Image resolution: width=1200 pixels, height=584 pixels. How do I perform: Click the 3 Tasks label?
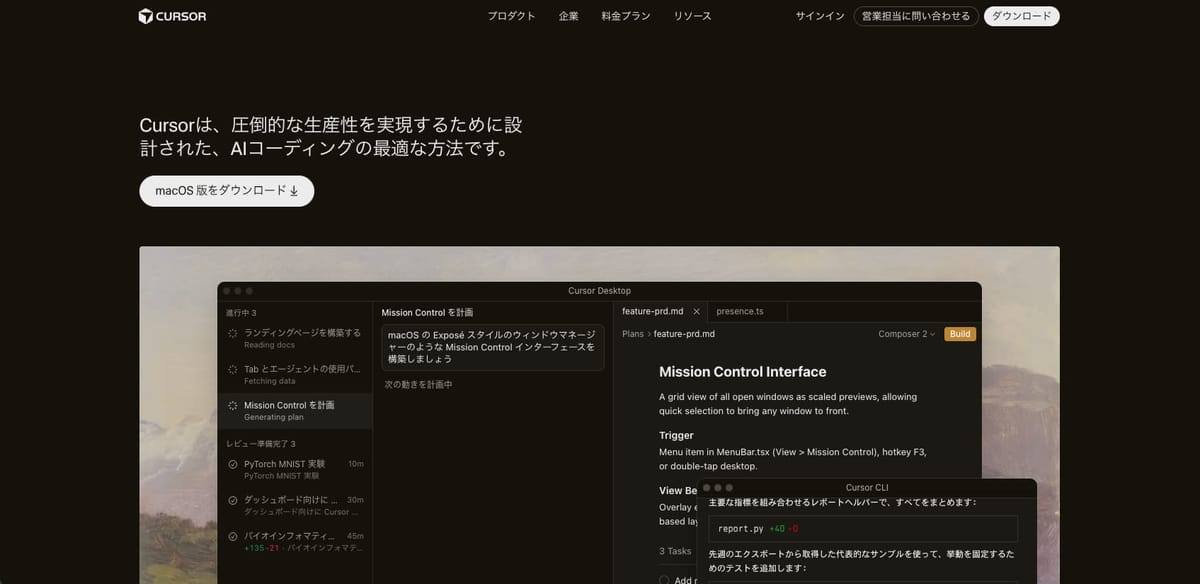tap(675, 551)
